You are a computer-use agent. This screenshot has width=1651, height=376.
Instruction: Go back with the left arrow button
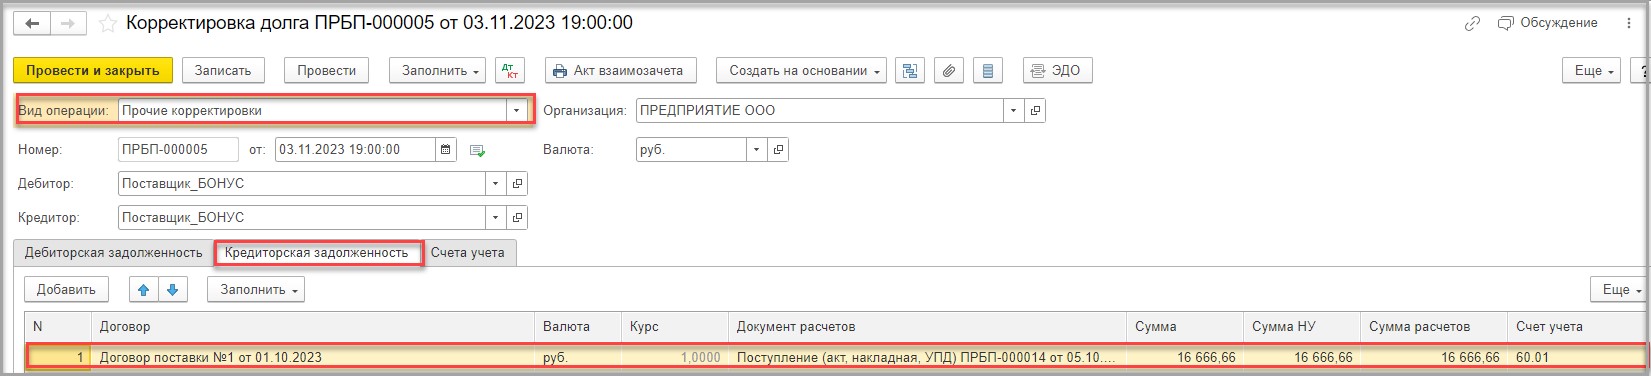32,23
